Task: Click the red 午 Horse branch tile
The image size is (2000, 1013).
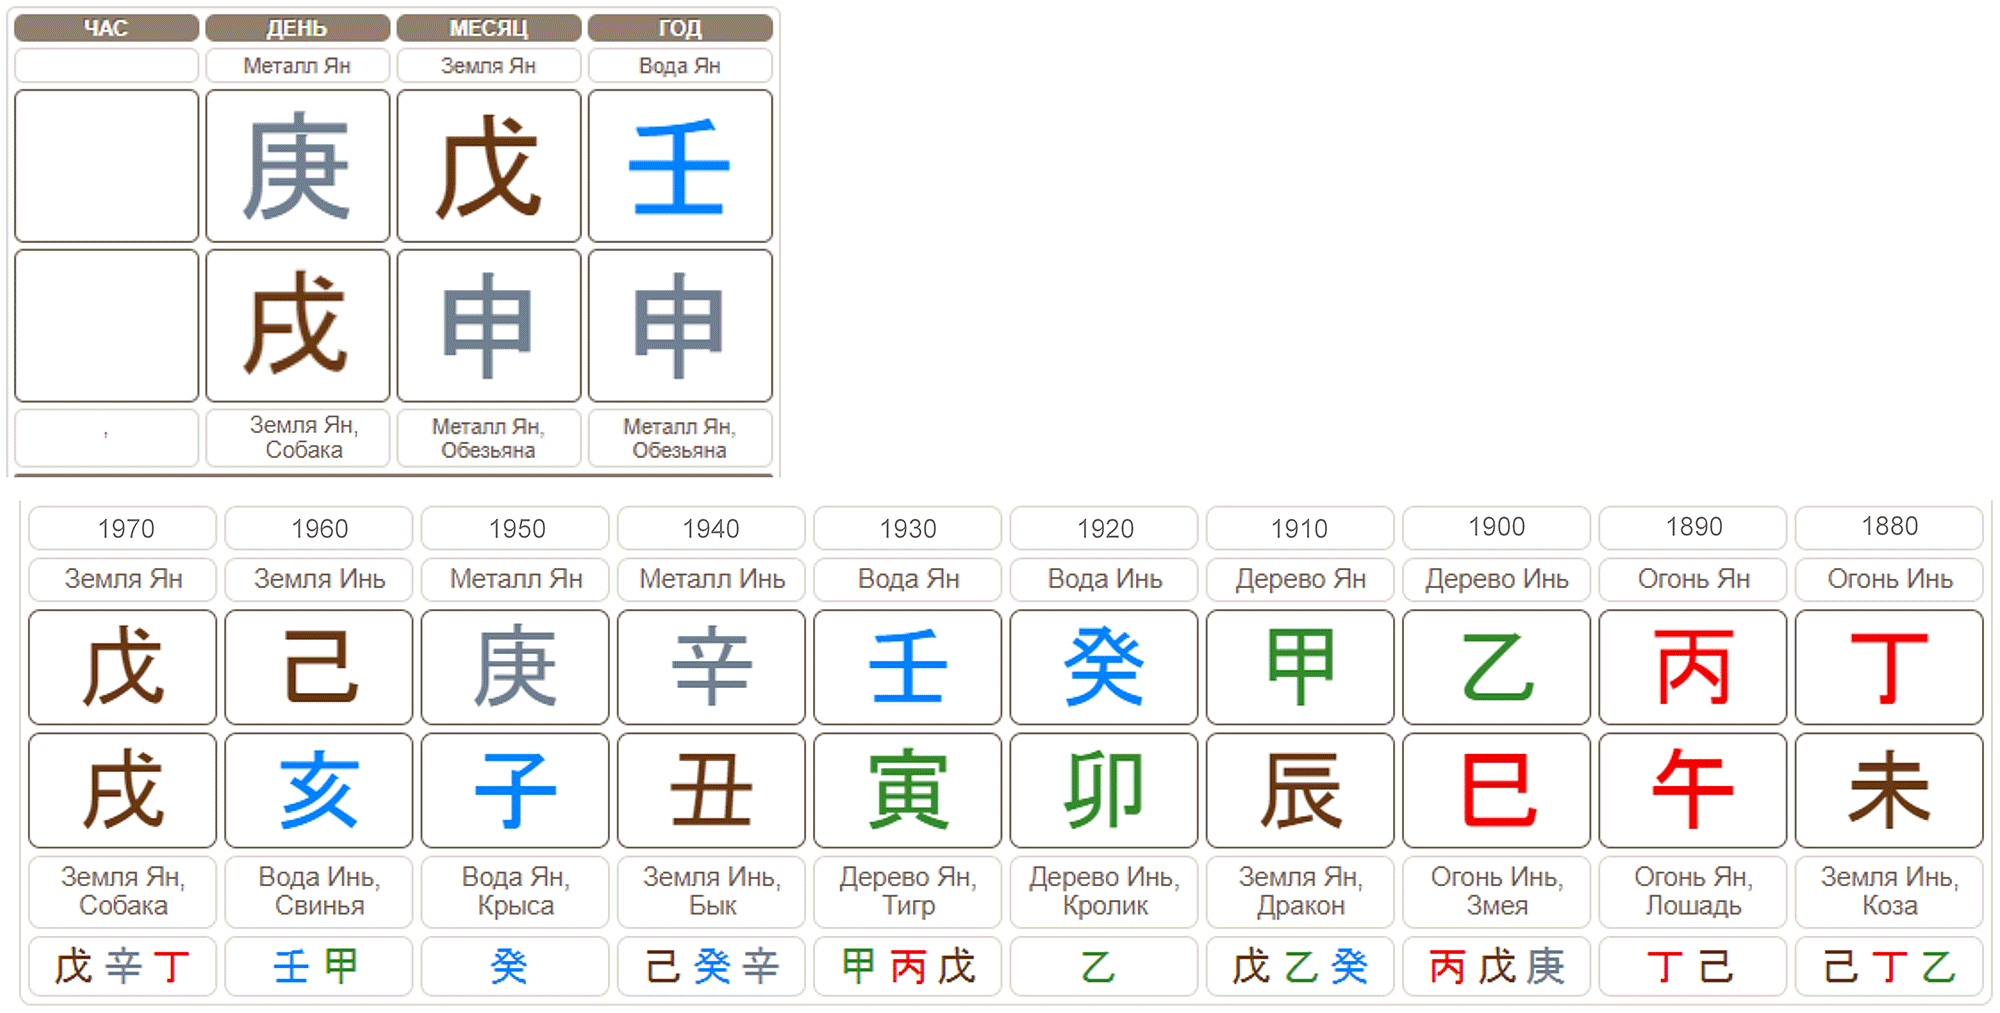Action: [x=1693, y=791]
